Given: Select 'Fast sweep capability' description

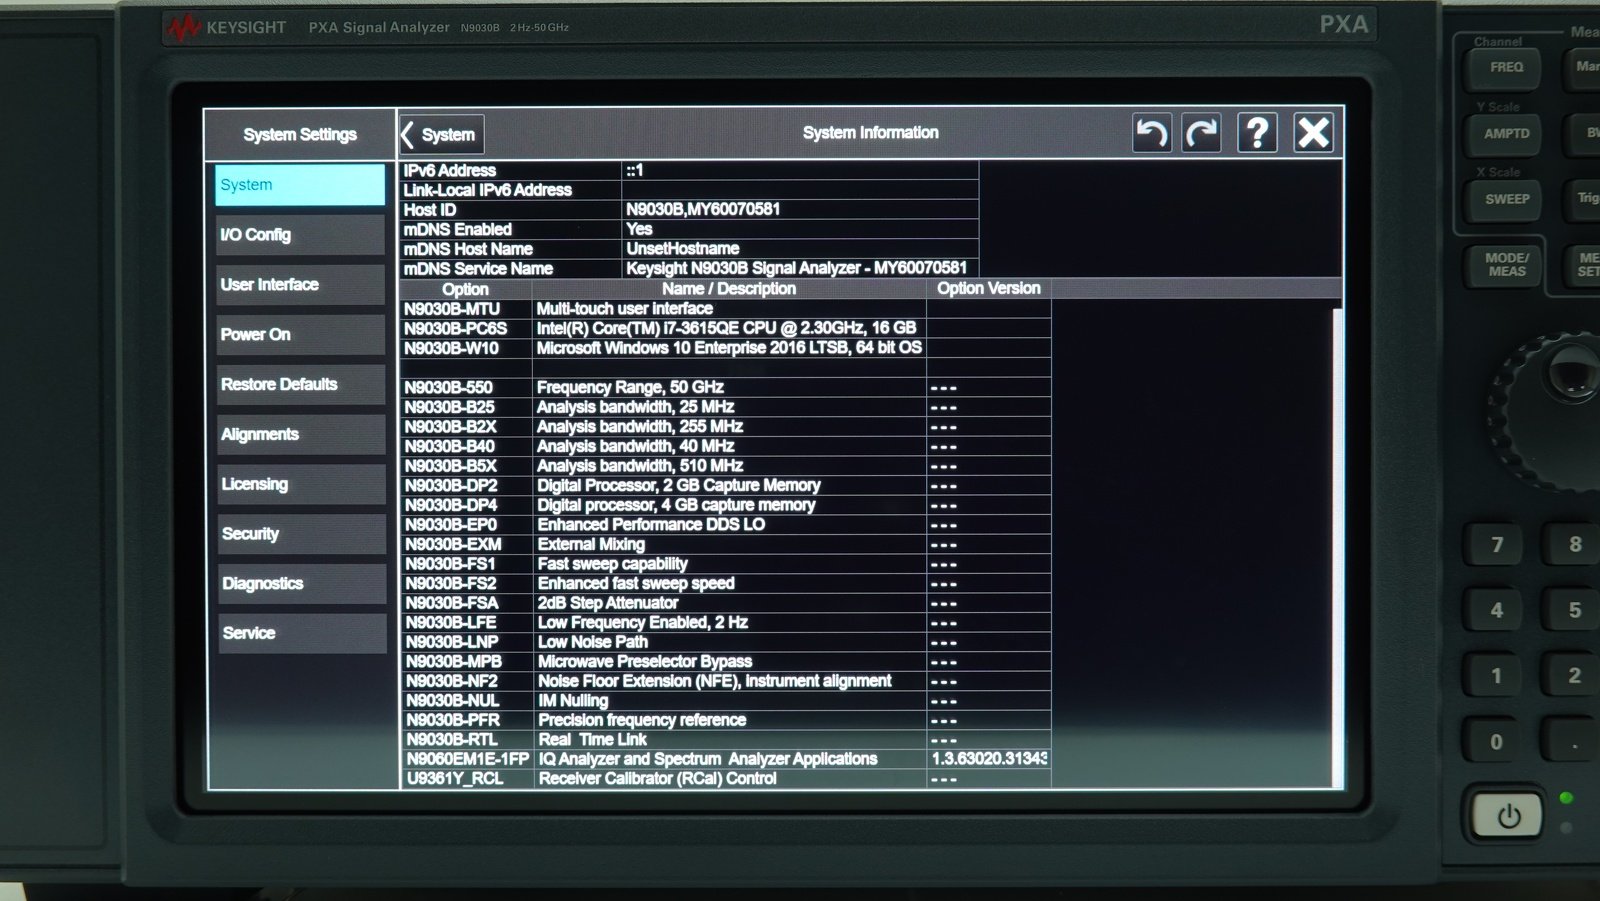Looking at the screenshot, I should pos(612,564).
